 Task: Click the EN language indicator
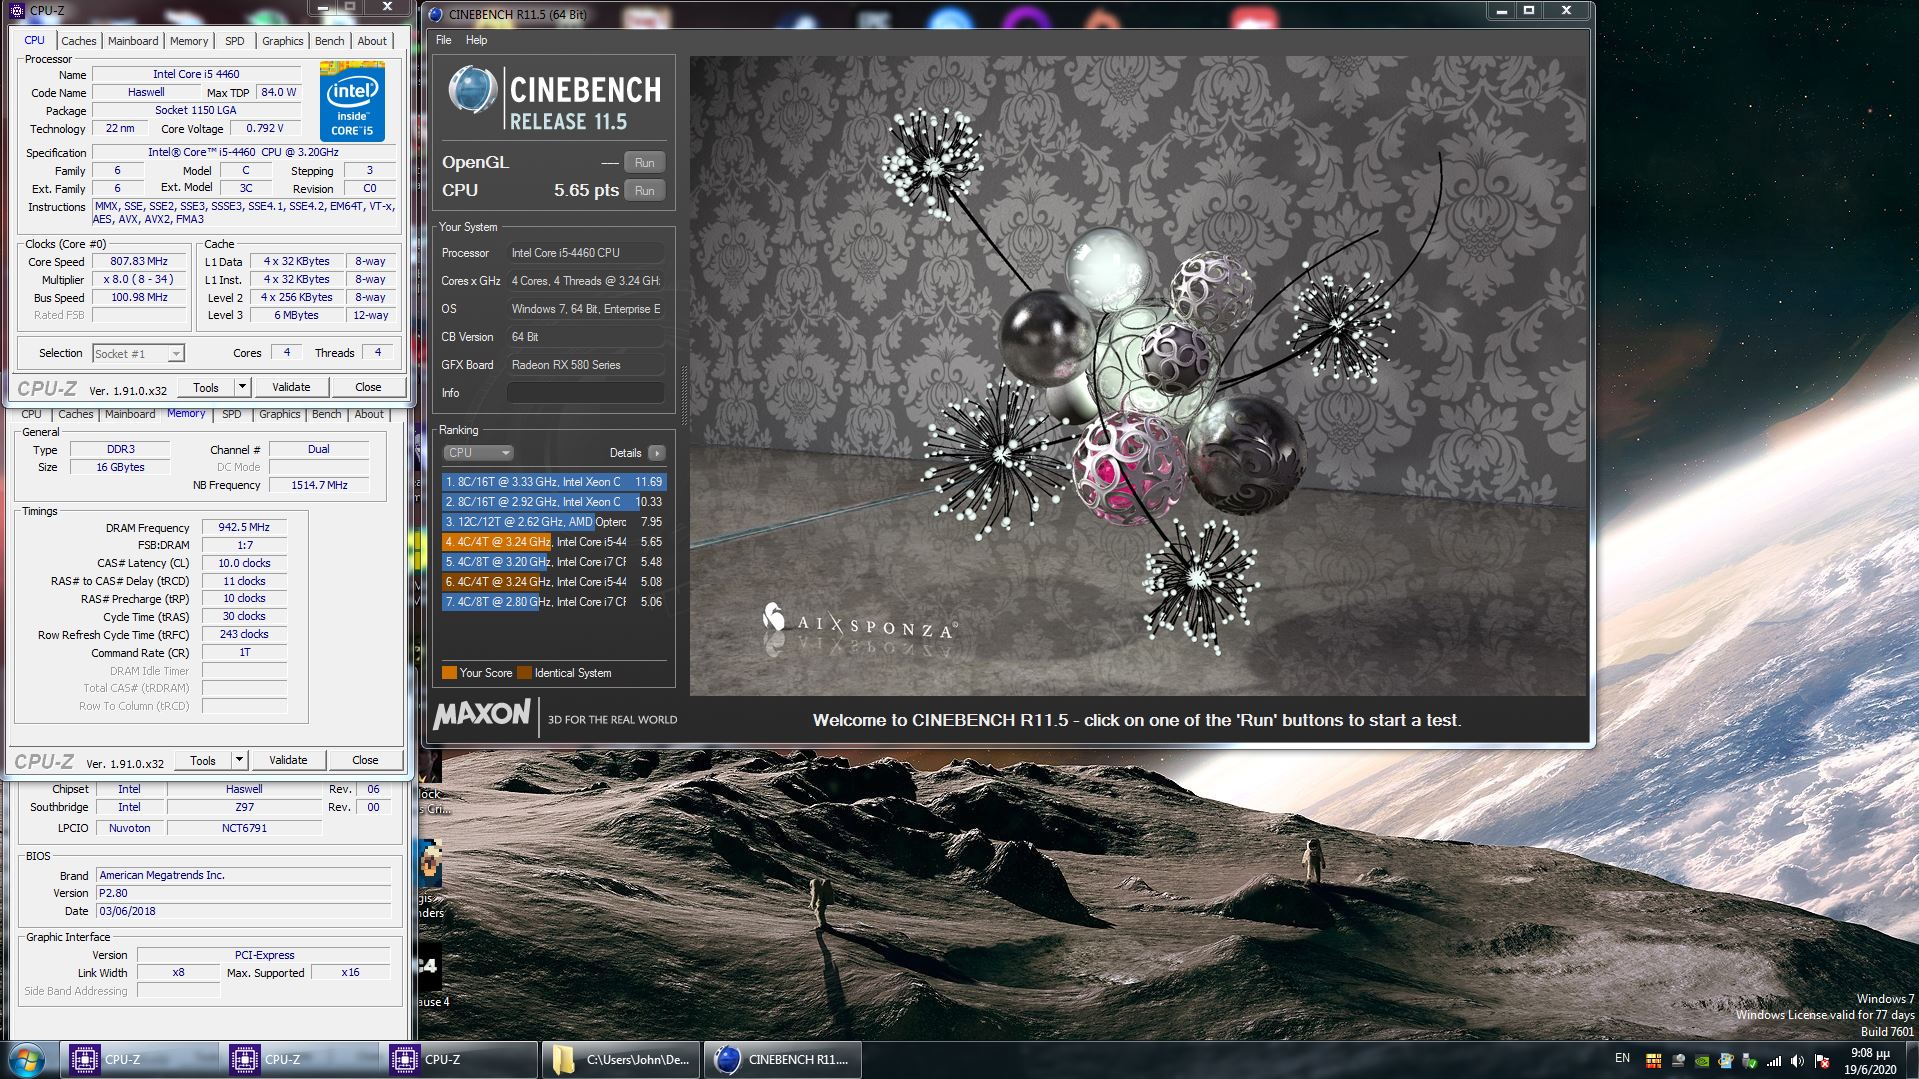point(1622,1058)
